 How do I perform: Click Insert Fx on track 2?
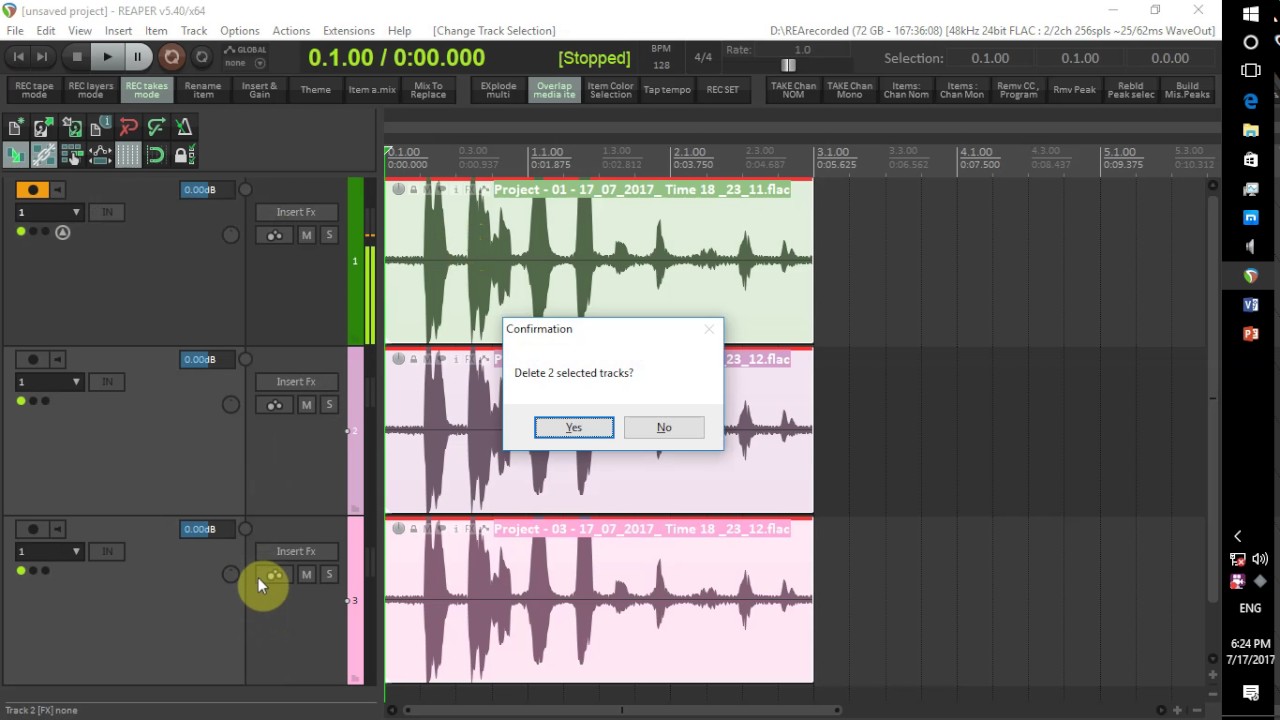[295, 381]
